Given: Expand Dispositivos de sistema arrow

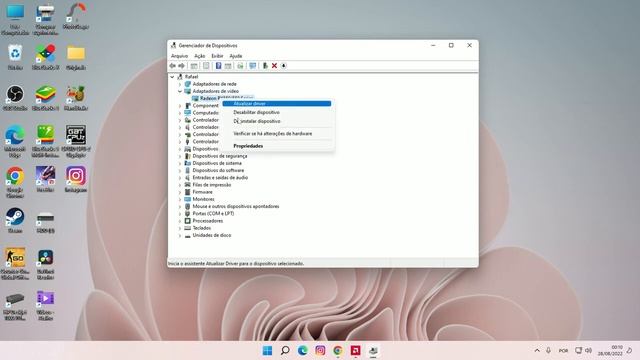Looking at the screenshot, I should [180, 163].
